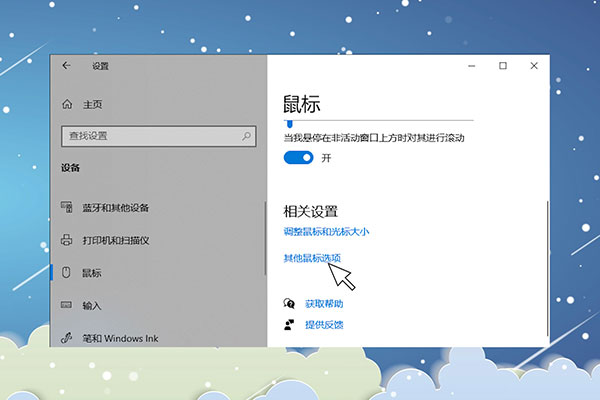Open 笔和 Windows Ink settings

tap(120, 338)
